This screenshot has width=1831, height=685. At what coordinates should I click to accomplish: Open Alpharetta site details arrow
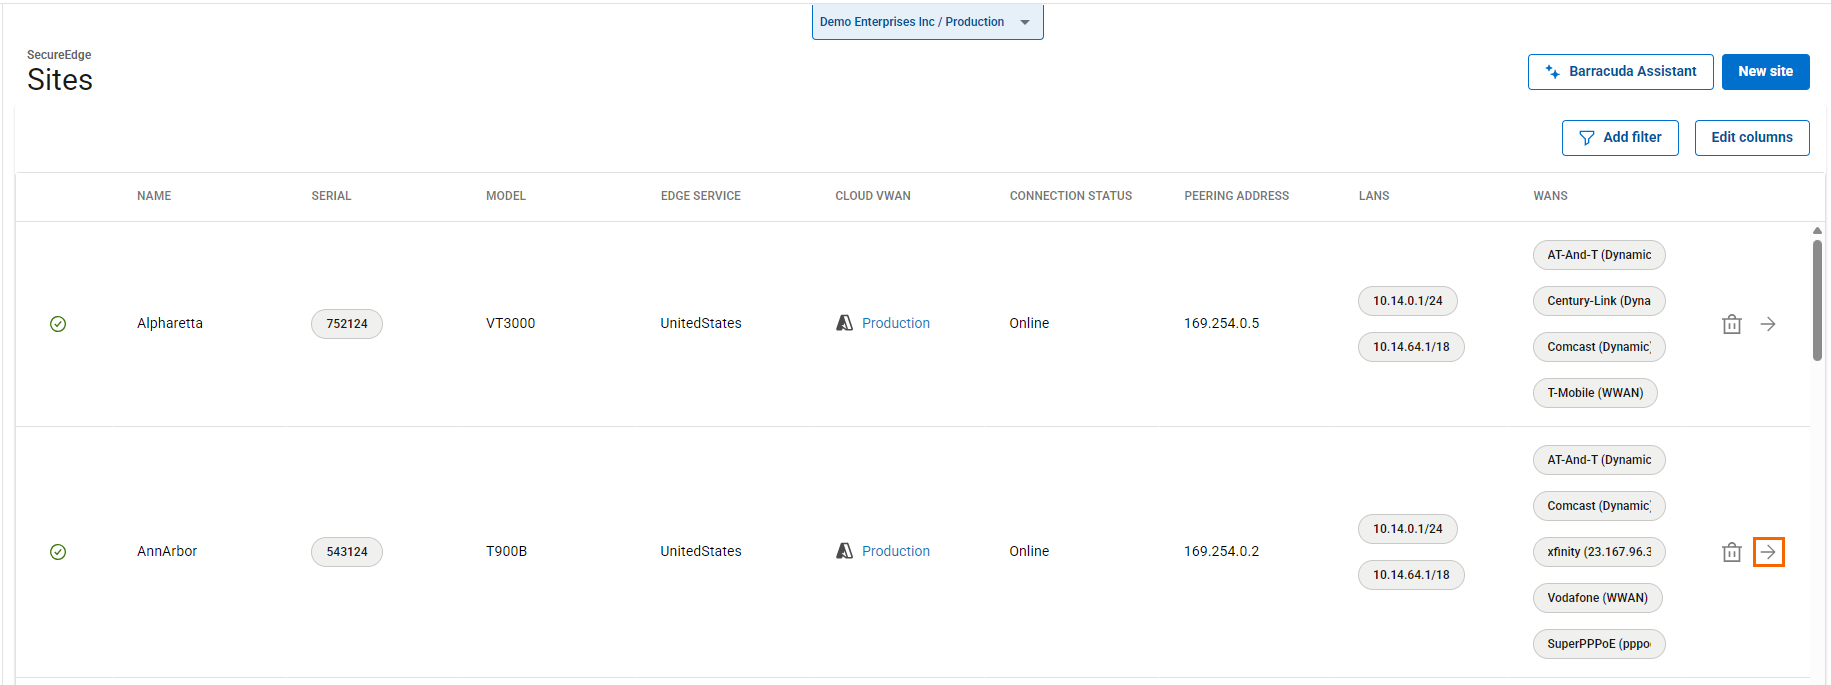1767,324
